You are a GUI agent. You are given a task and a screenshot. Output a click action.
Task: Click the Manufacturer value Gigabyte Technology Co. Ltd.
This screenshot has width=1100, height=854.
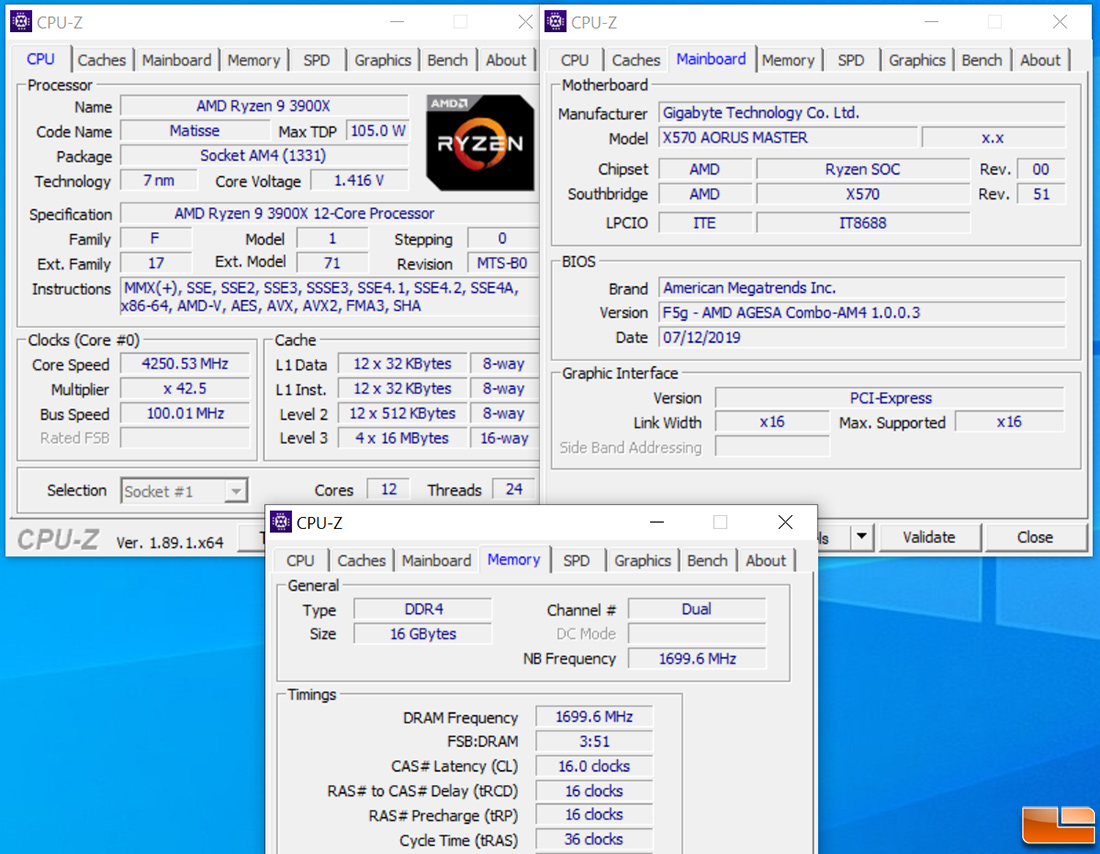coord(862,113)
